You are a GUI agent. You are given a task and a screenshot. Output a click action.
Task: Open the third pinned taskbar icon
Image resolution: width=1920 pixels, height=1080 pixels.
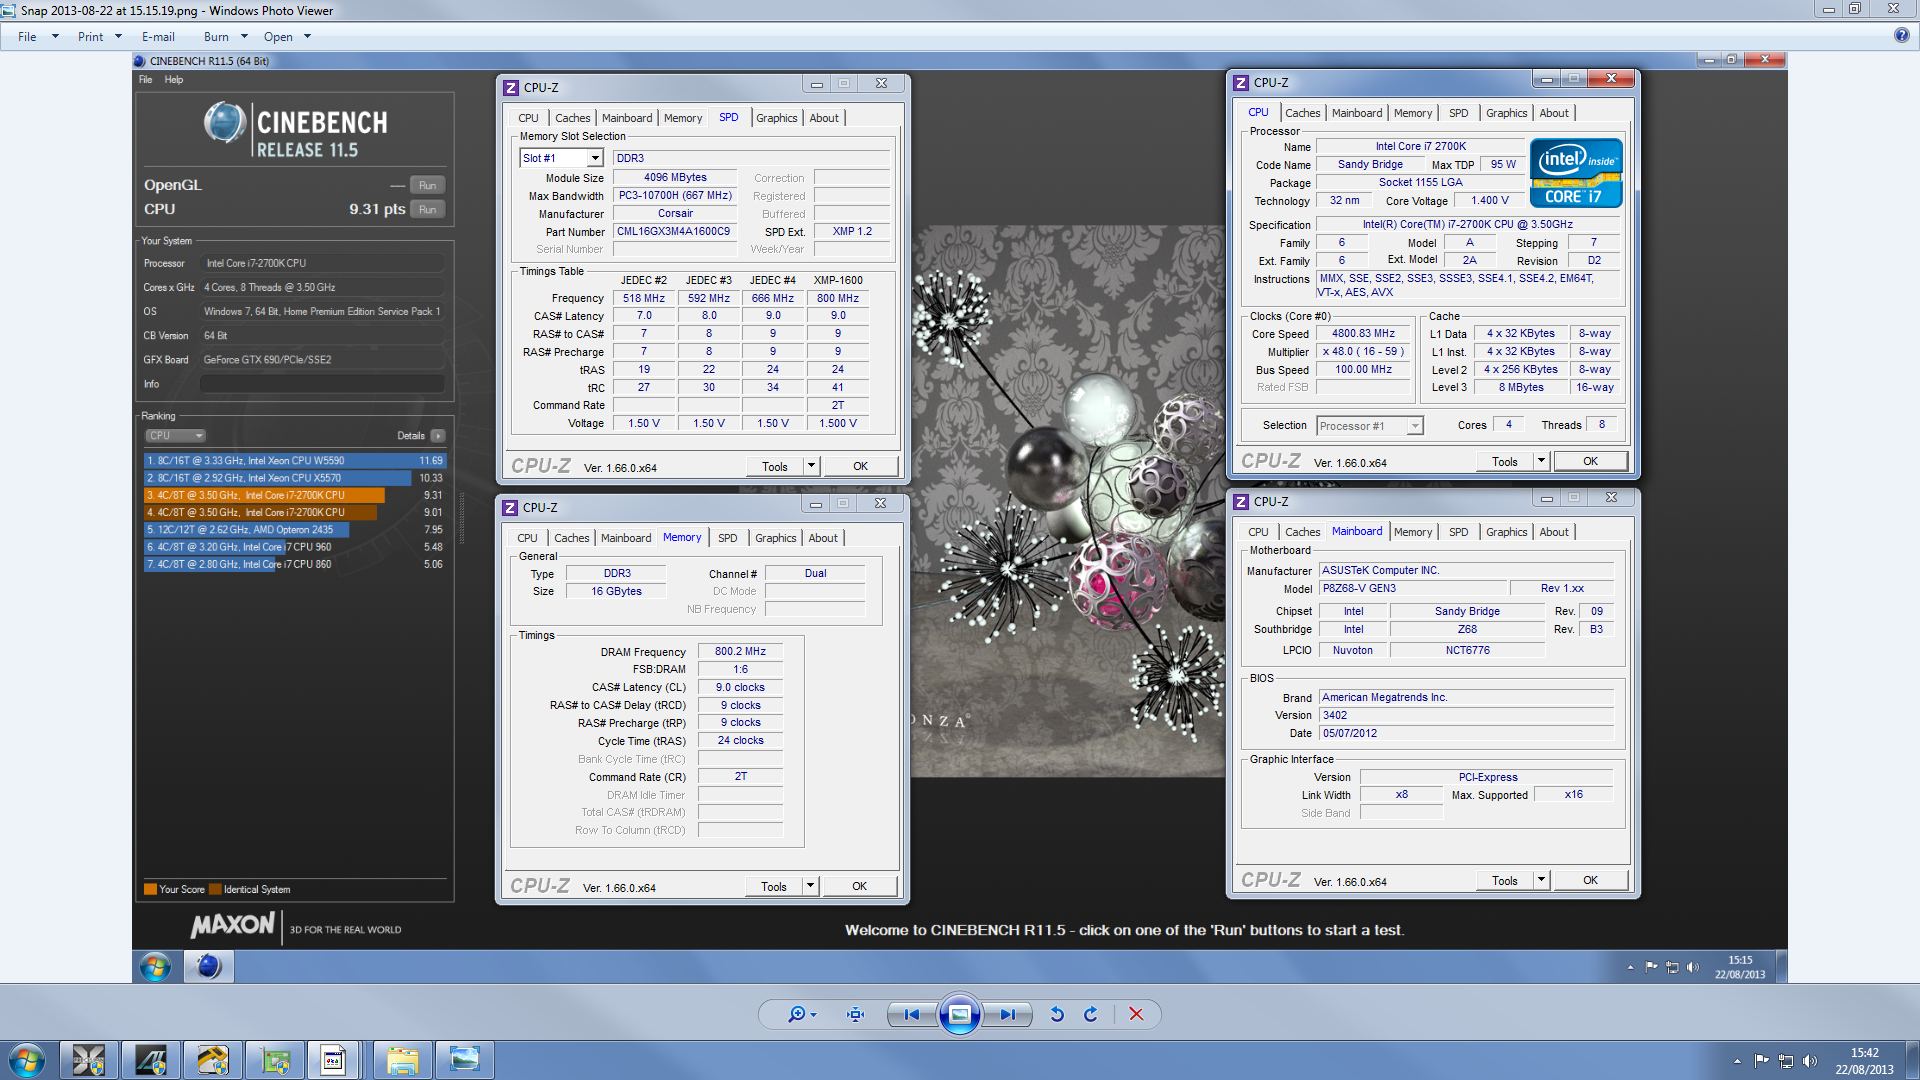[x=212, y=1060]
